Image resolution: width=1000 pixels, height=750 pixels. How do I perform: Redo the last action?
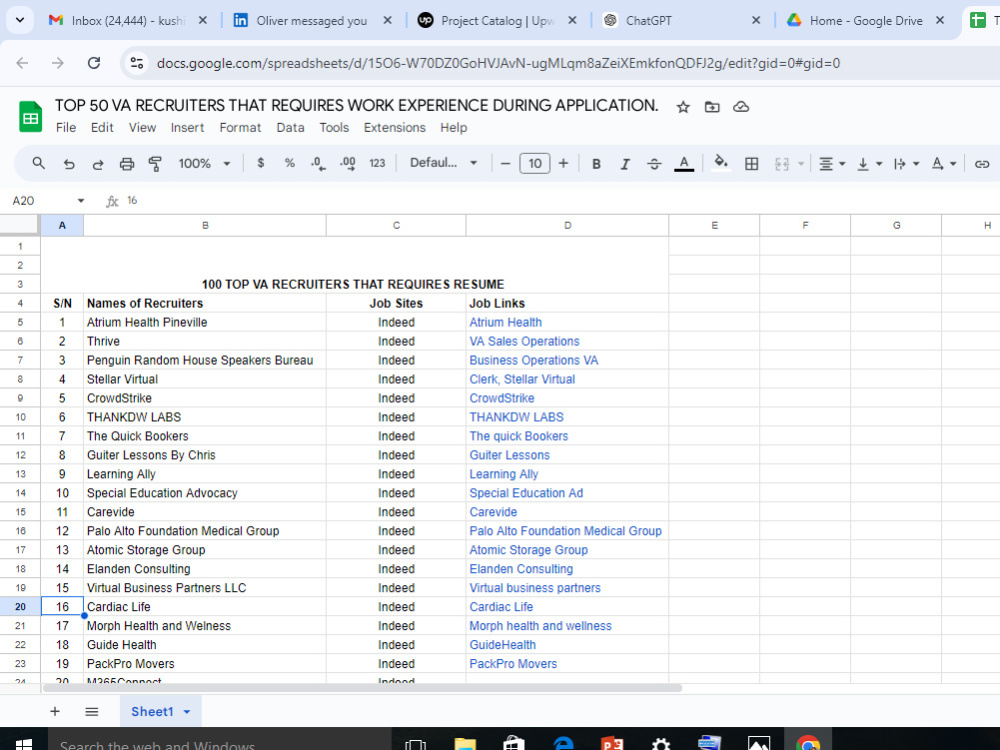pyautogui.click(x=98, y=164)
